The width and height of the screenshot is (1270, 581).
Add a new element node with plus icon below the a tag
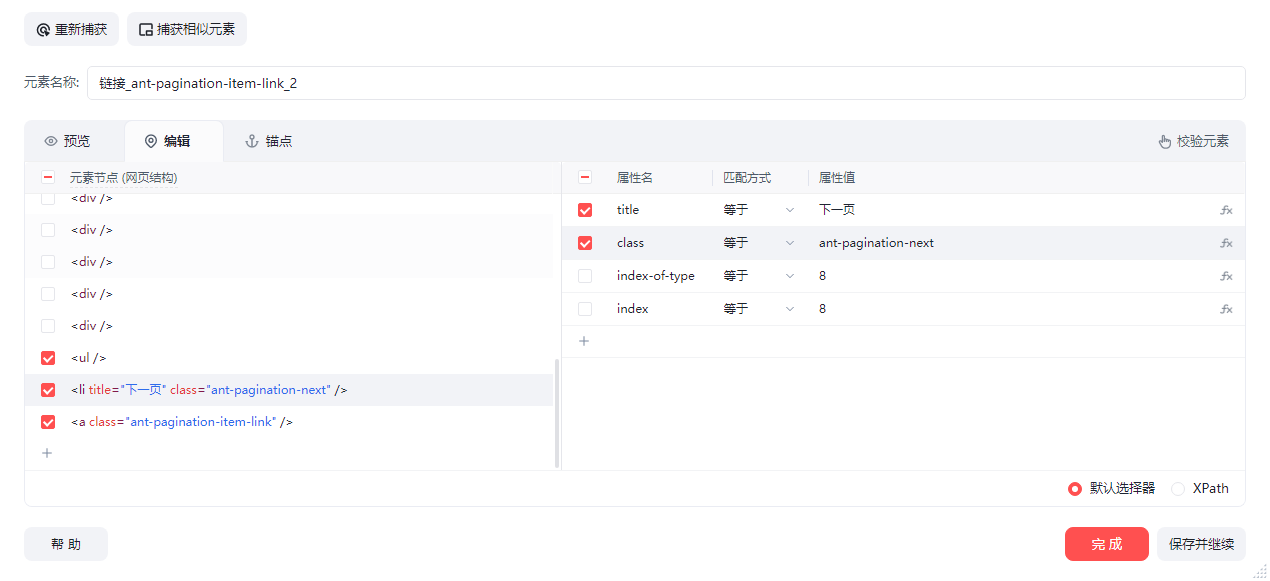click(47, 453)
